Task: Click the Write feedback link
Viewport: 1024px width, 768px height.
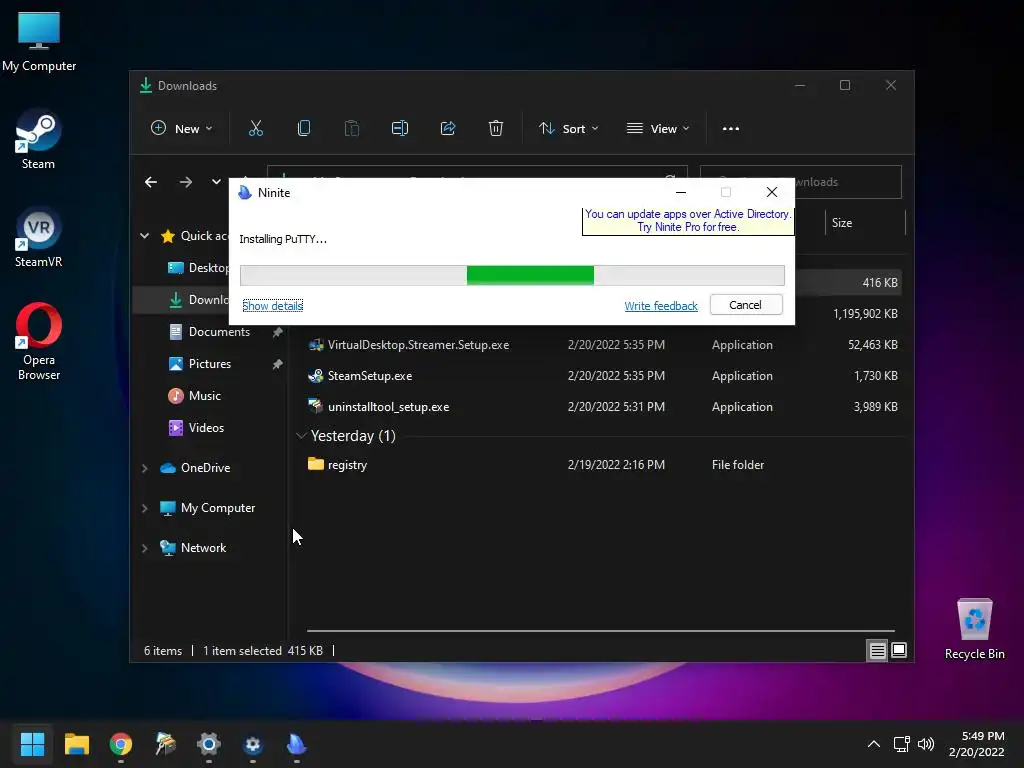Action: pos(661,306)
